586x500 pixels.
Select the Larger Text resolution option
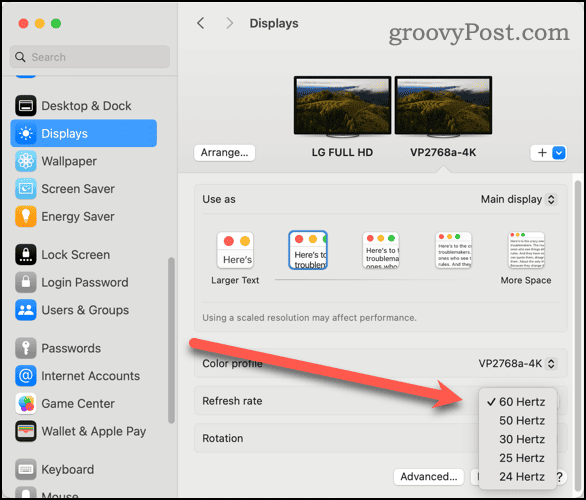coord(235,250)
